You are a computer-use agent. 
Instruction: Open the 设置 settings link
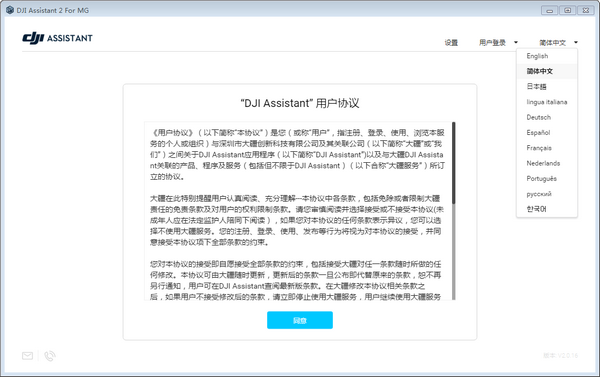451,42
